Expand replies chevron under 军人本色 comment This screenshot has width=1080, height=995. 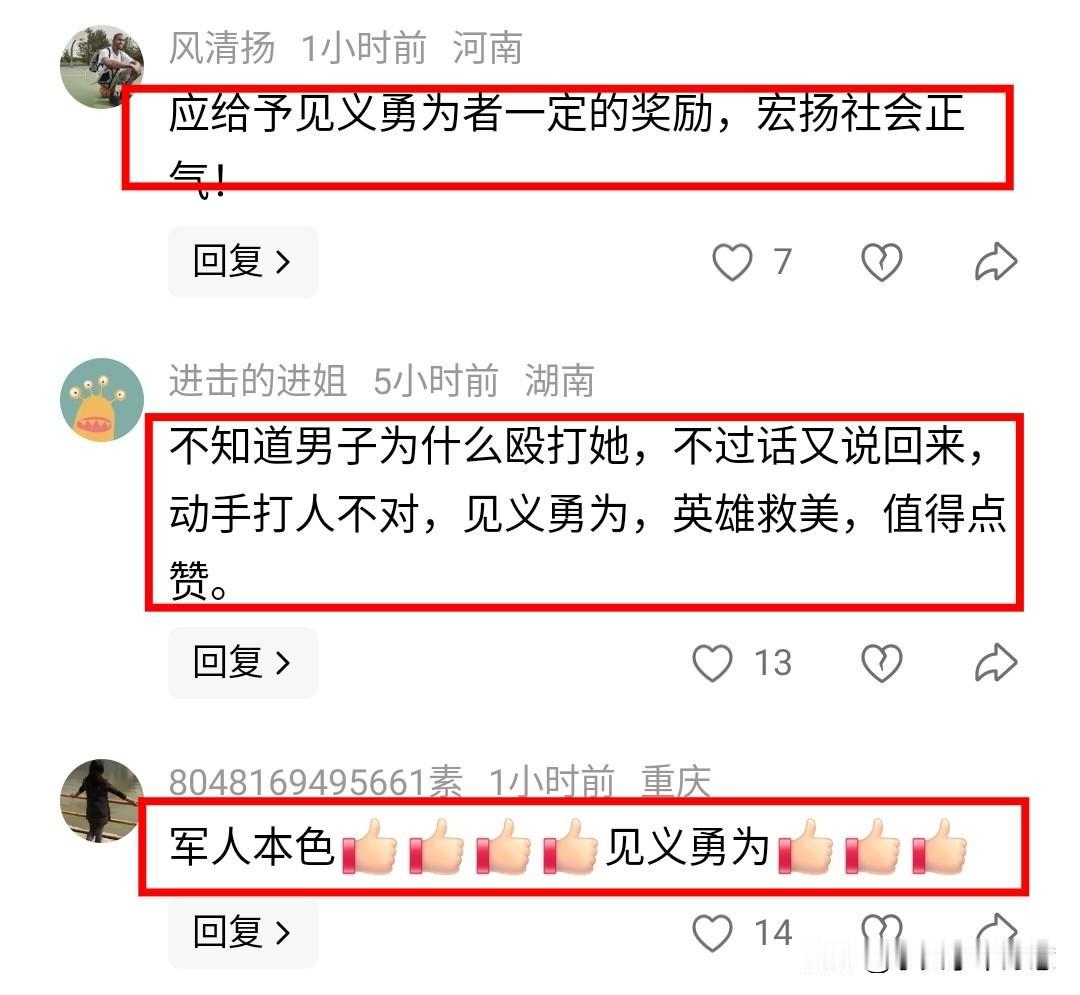click(x=282, y=933)
